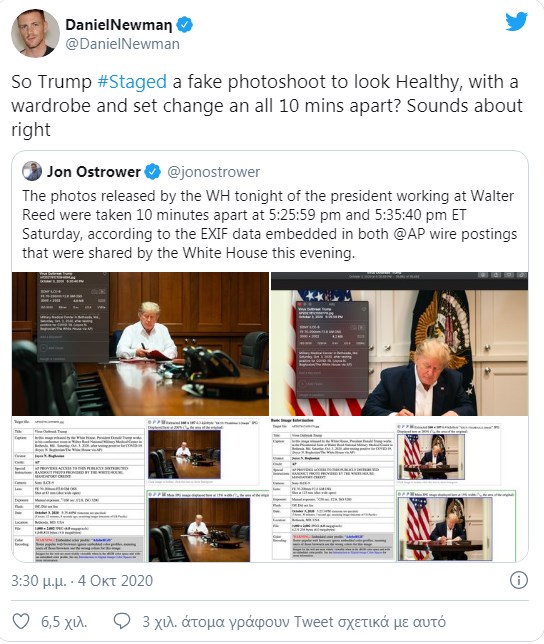Like the tweet with heart icon

click(21, 621)
